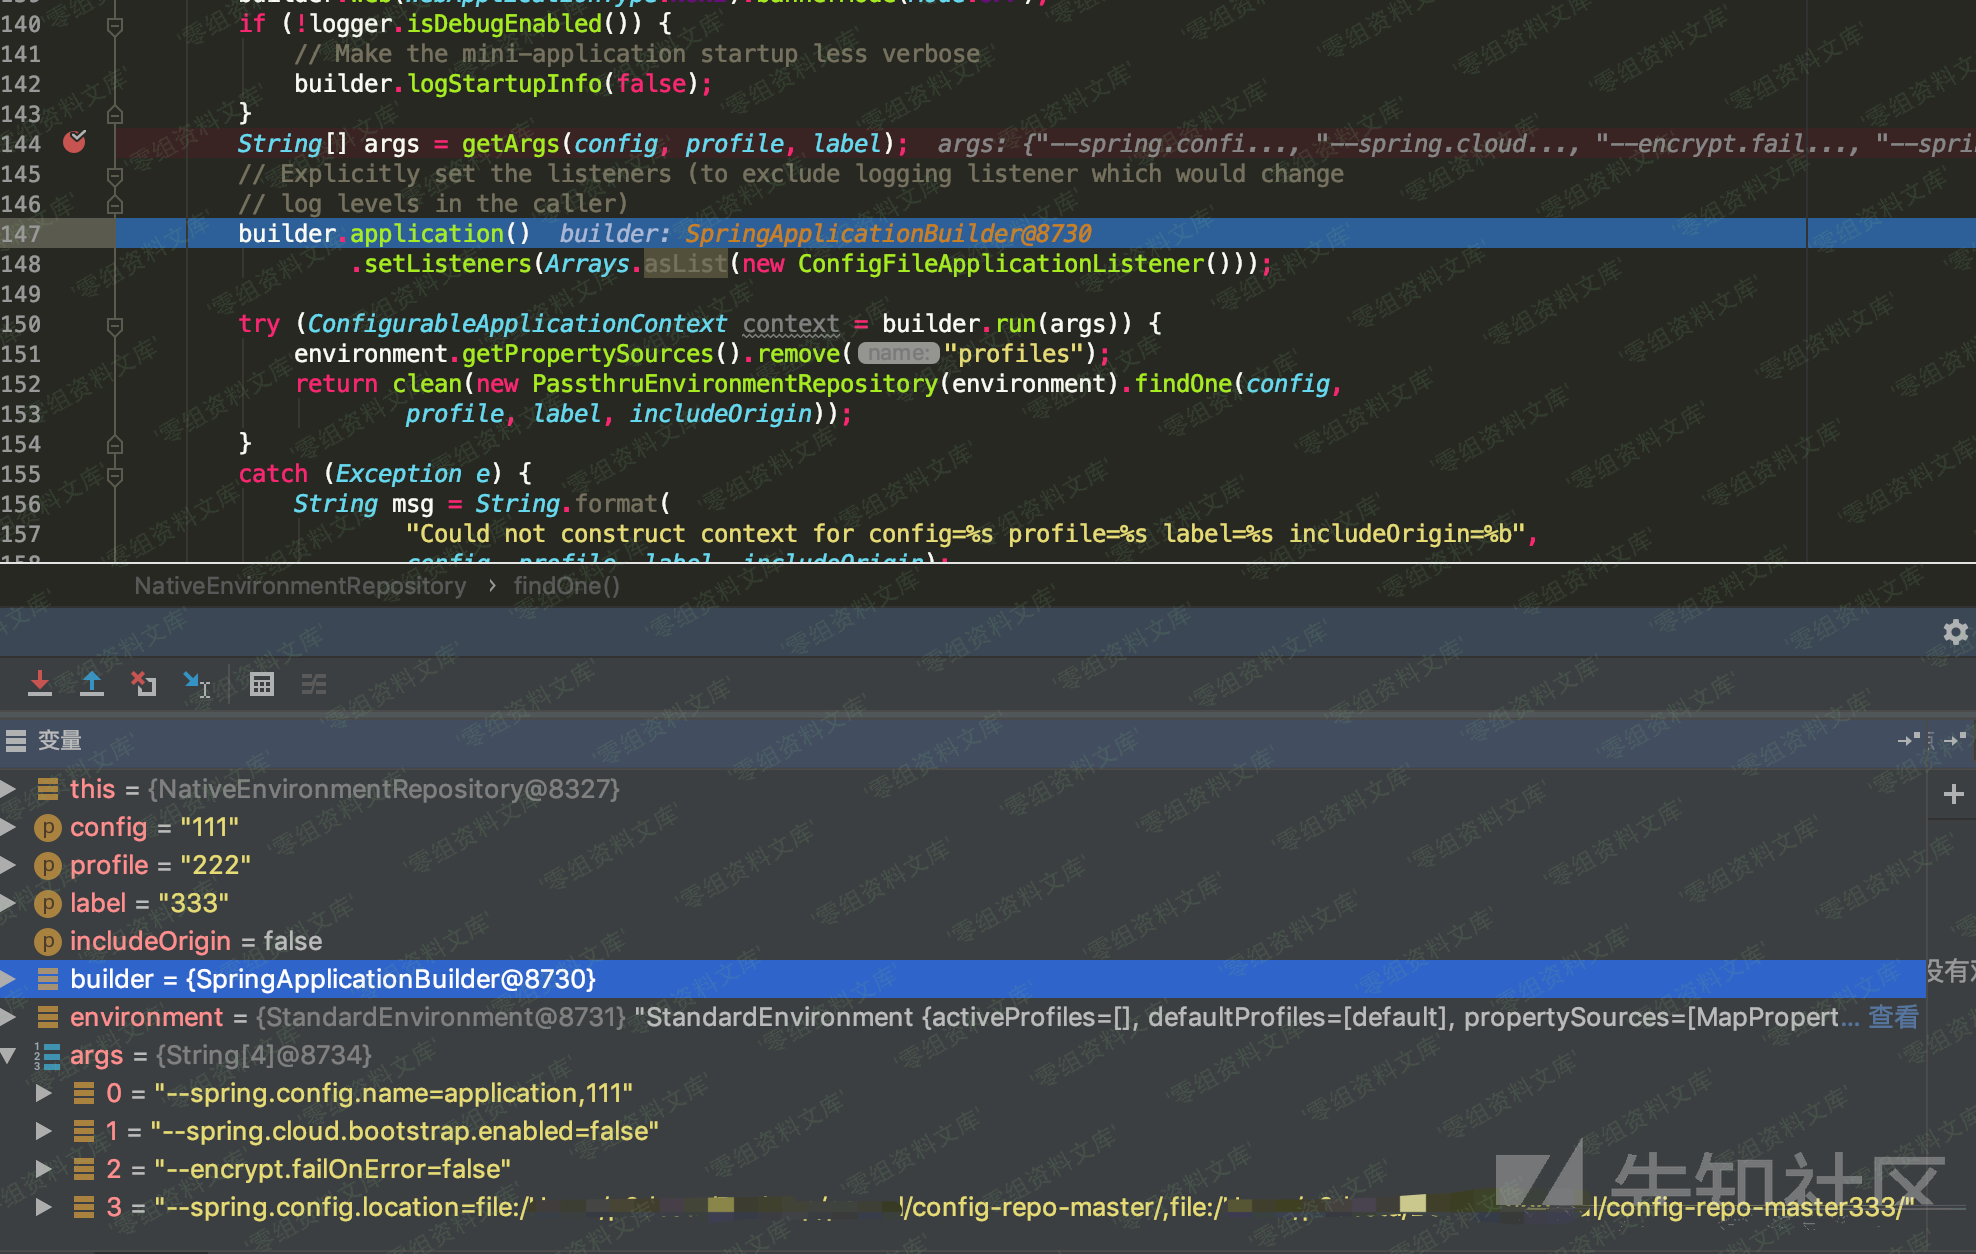Viewport: 1976px width, 1254px height.
Task: Toggle breakpoint on line 144
Action: [x=75, y=143]
